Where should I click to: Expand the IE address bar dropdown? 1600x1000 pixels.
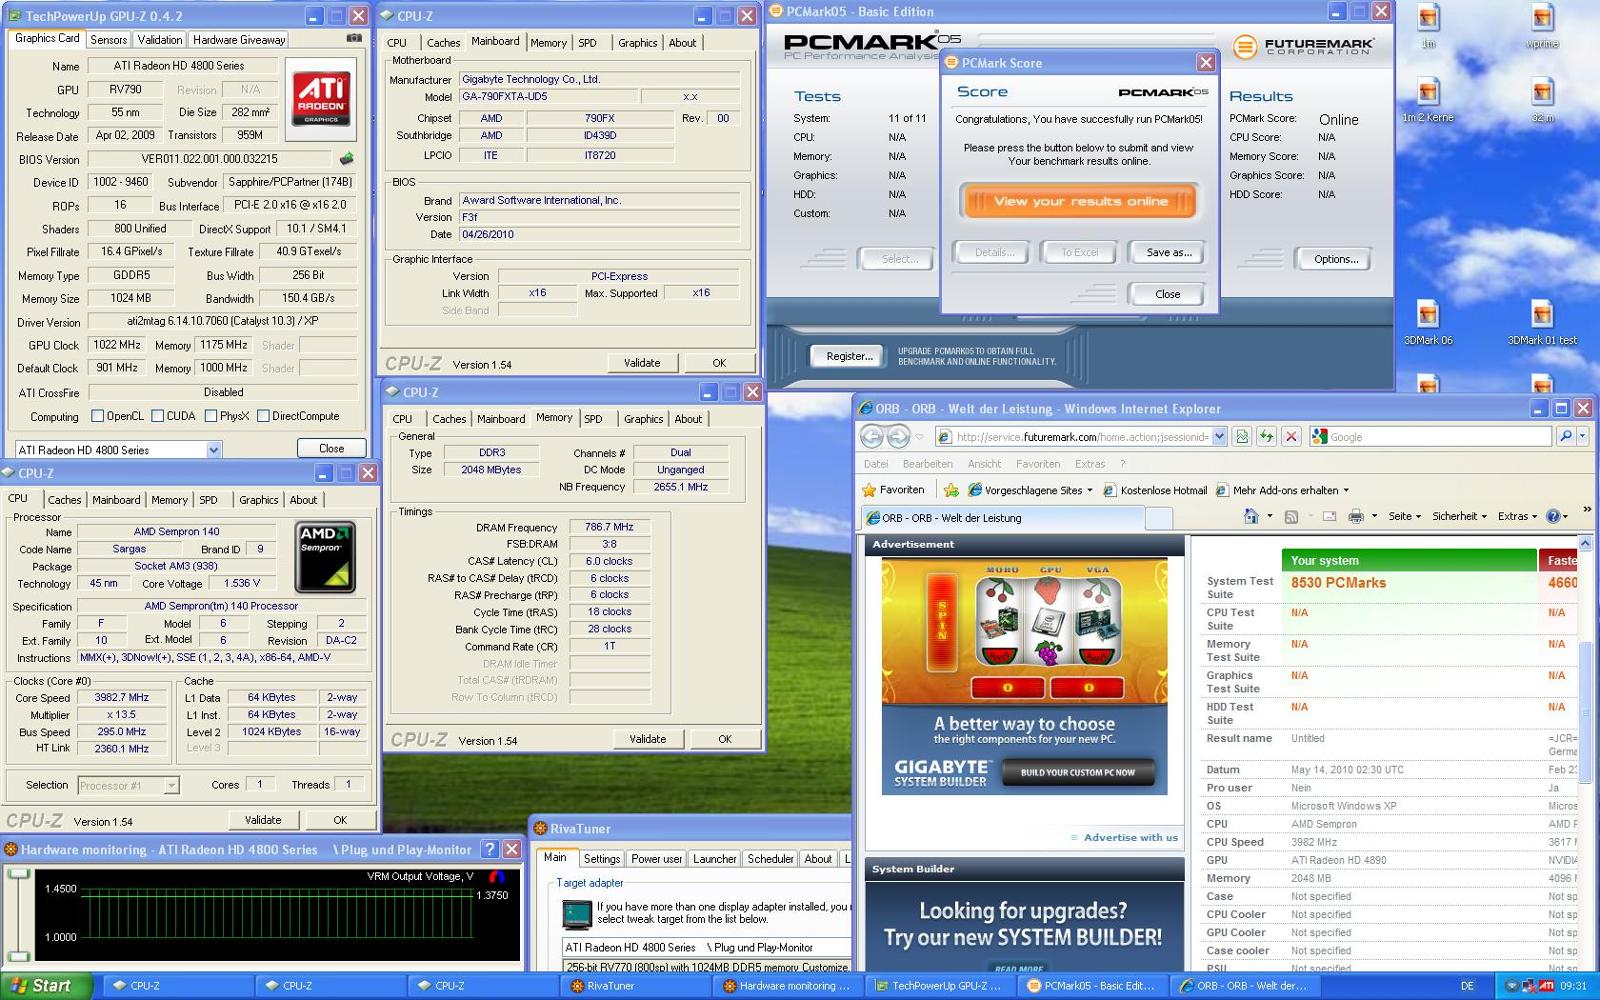(1219, 436)
